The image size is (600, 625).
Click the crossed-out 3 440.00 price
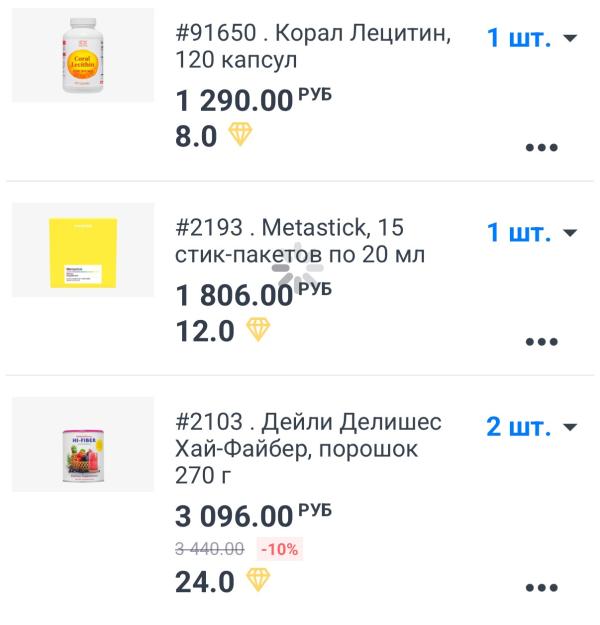[210, 548]
